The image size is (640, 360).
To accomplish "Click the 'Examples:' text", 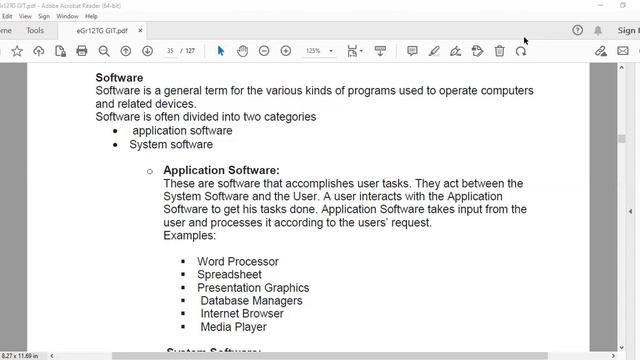I will pos(189,236).
